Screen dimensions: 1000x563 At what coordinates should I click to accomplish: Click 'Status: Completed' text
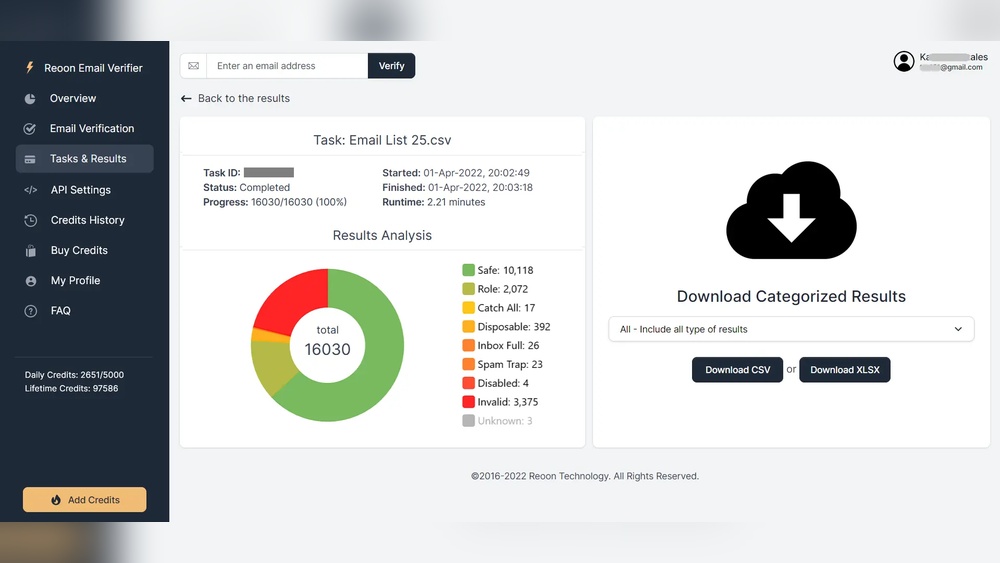point(246,187)
